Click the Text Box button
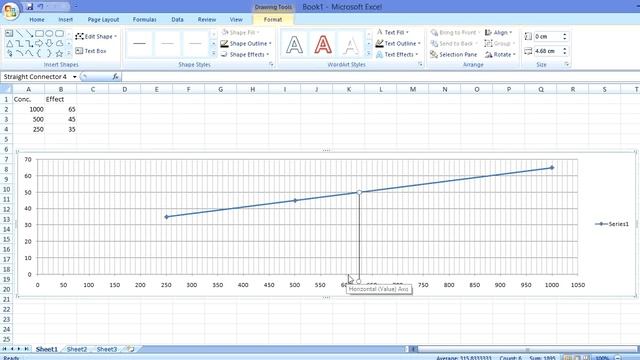Screen dimensions: 640x360 tap(91, 51)
